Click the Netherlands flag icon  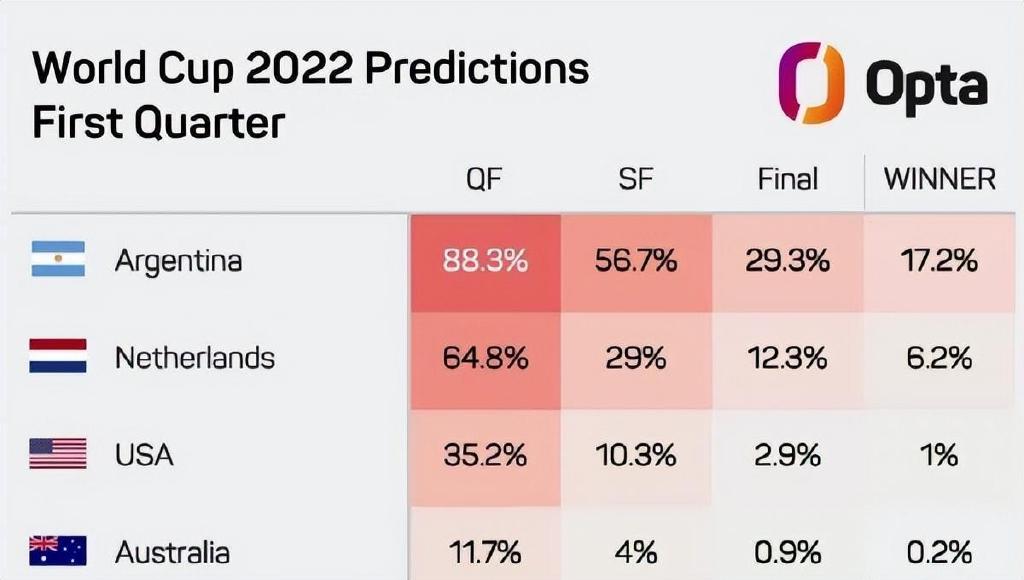click(57, 356)
